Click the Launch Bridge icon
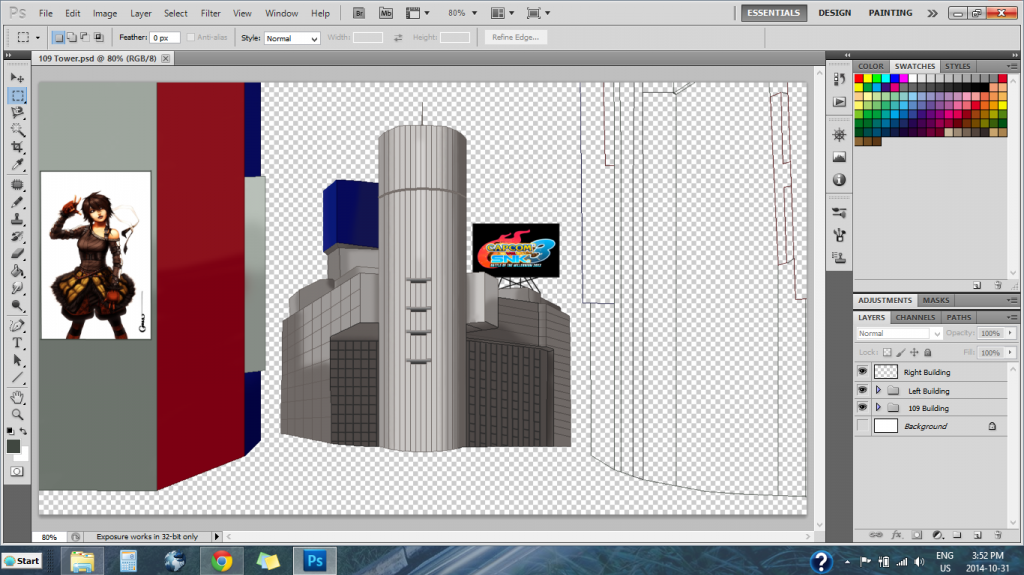1024x575 pixels. [360, 13]
